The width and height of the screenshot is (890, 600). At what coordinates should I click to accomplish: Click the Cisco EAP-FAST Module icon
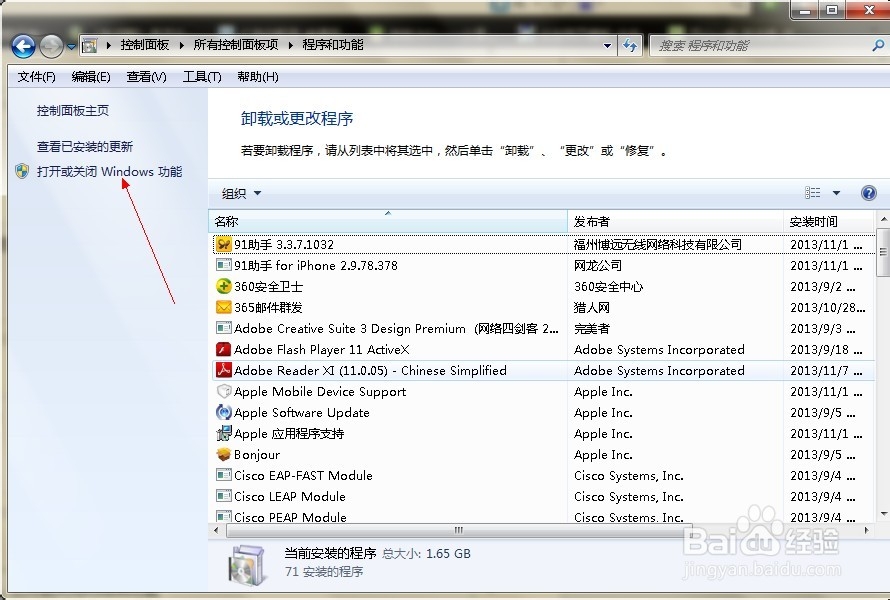click(x=224, y=475)
